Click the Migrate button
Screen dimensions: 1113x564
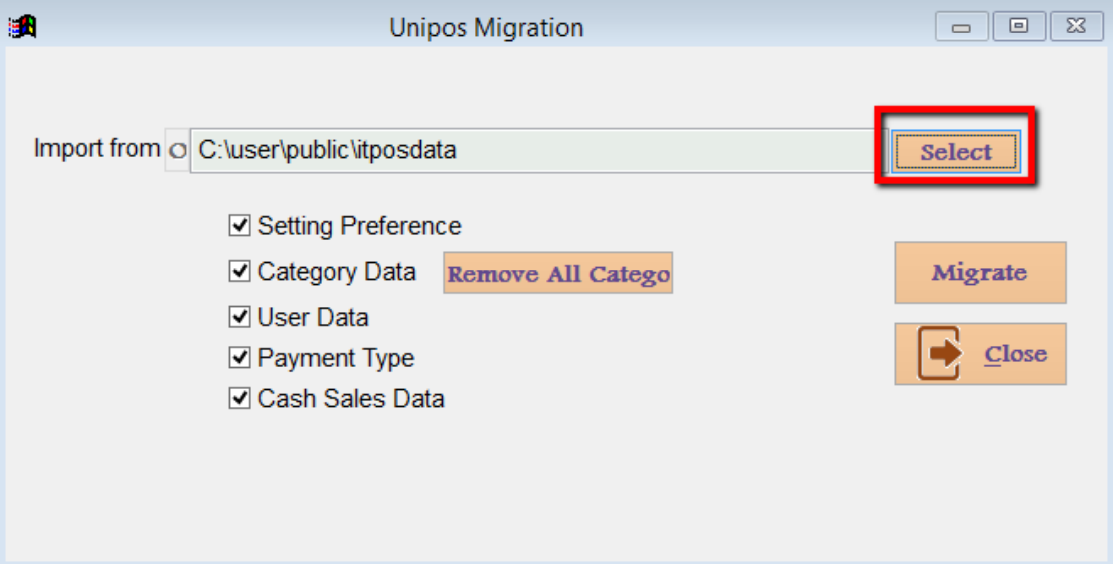pos(979,272)
